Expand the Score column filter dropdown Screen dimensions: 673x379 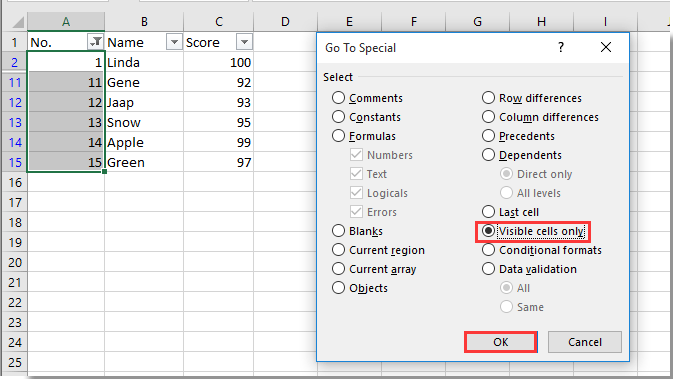pyautogui.click(x=244, y=42)
